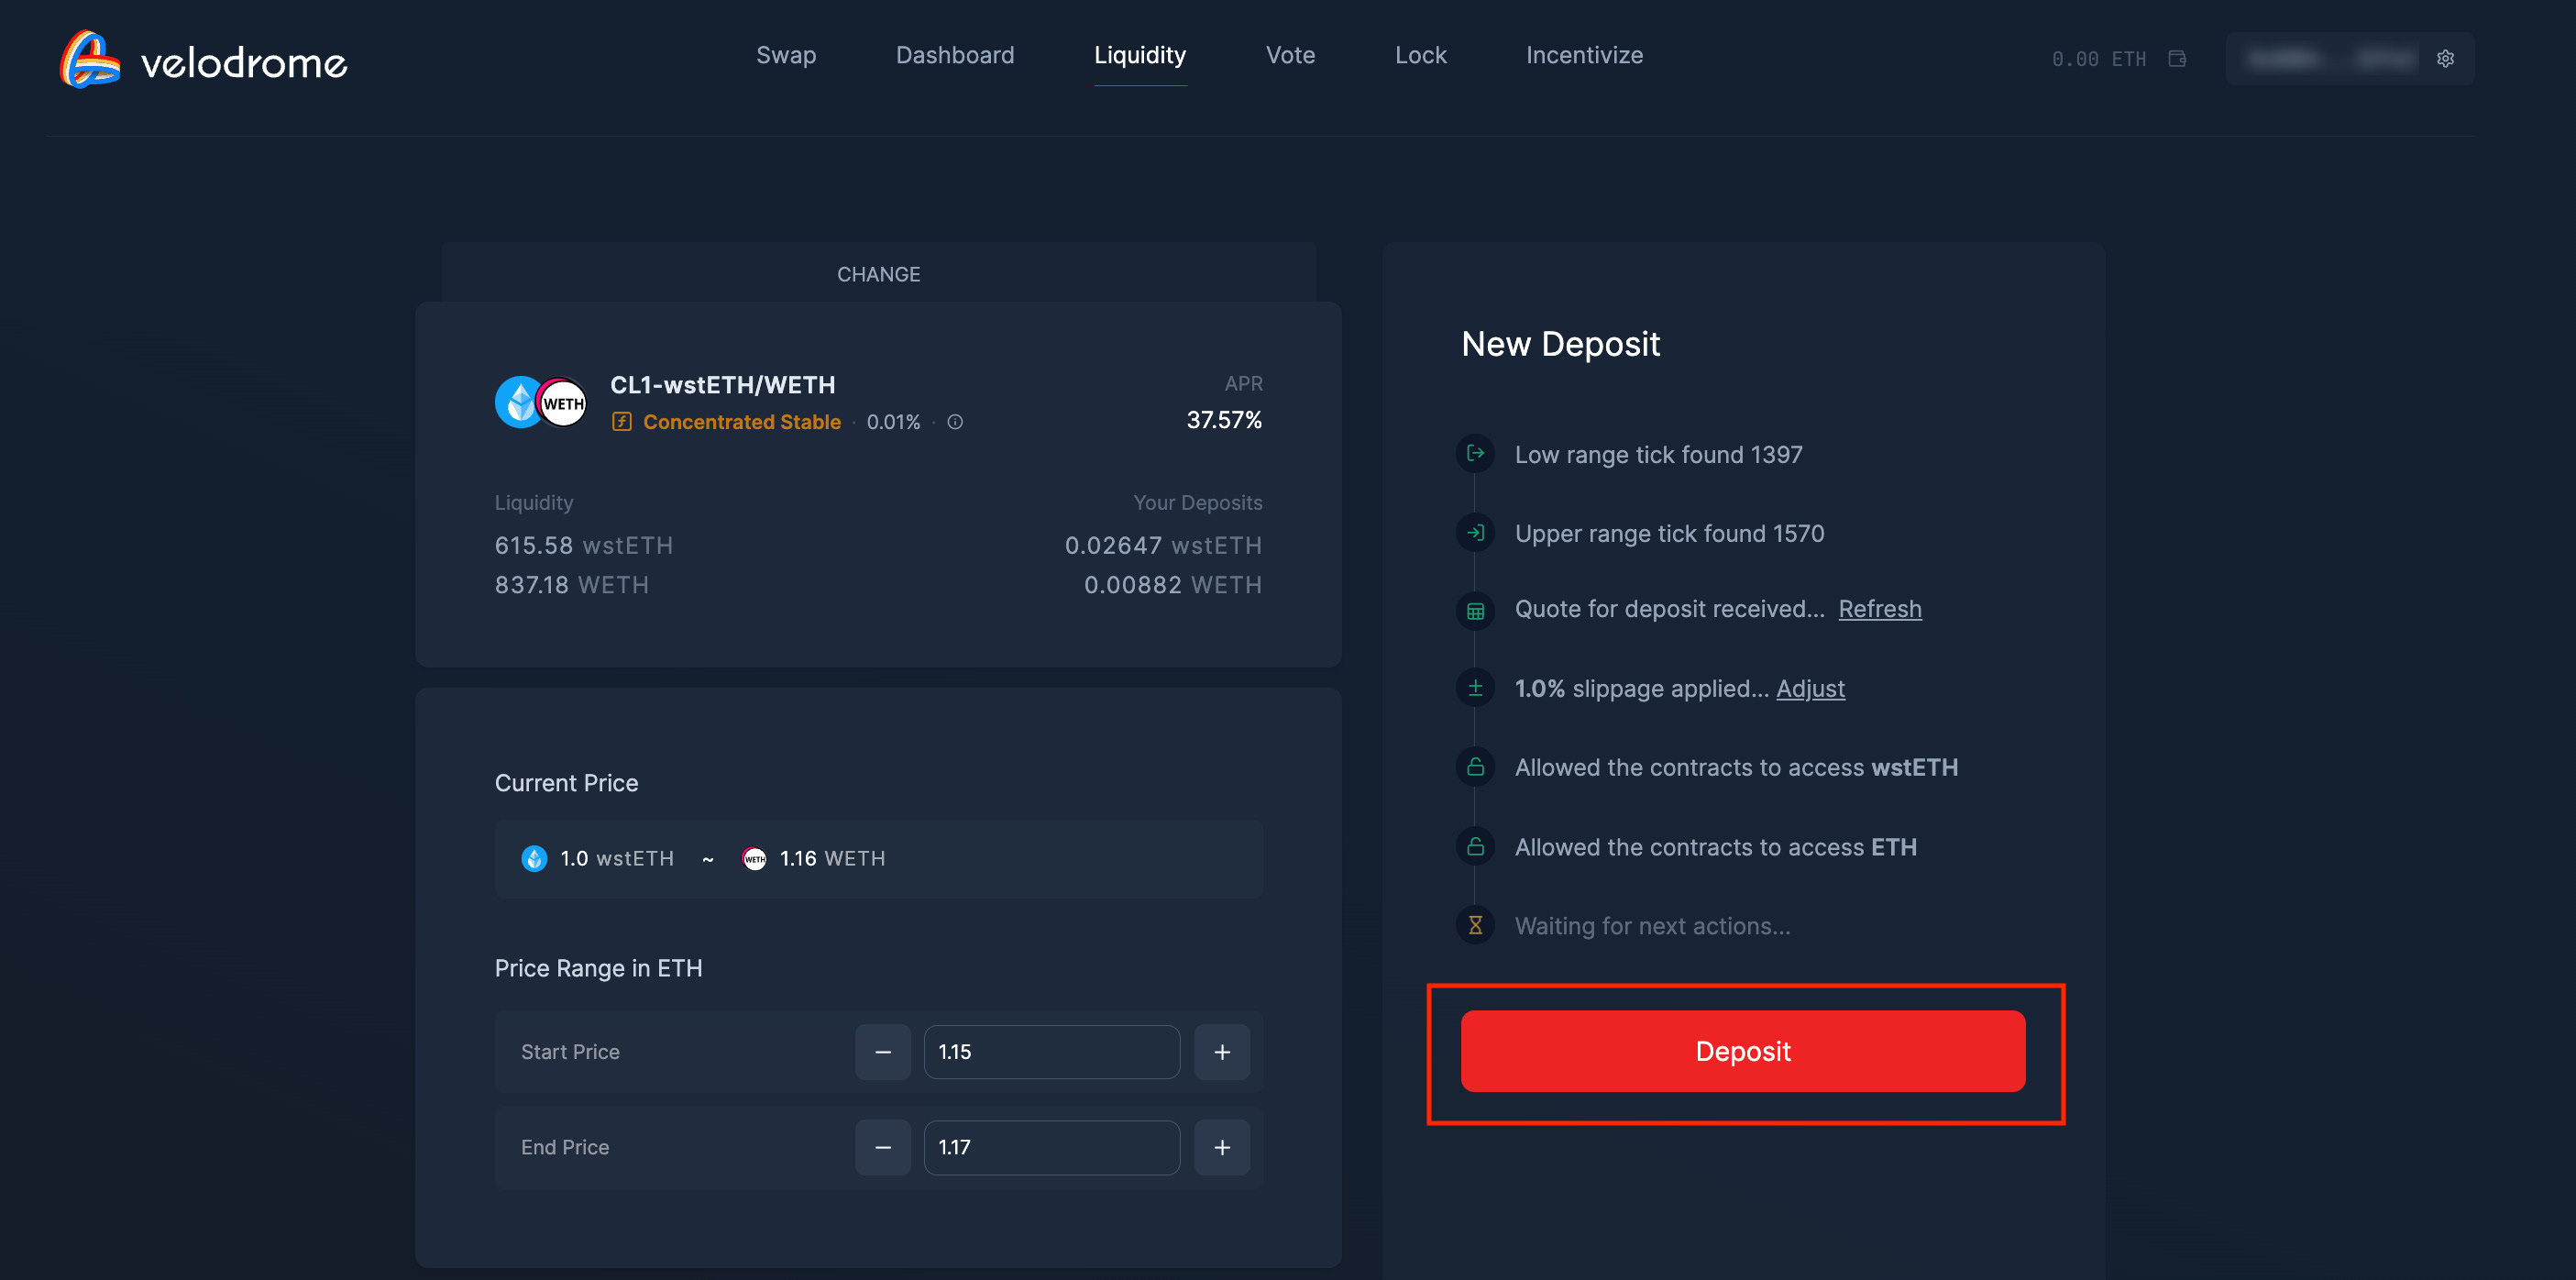Viewport: 2576px width, 1280px height.
Task: Decrease the End Price with minus
Action: pos(882,1147)
